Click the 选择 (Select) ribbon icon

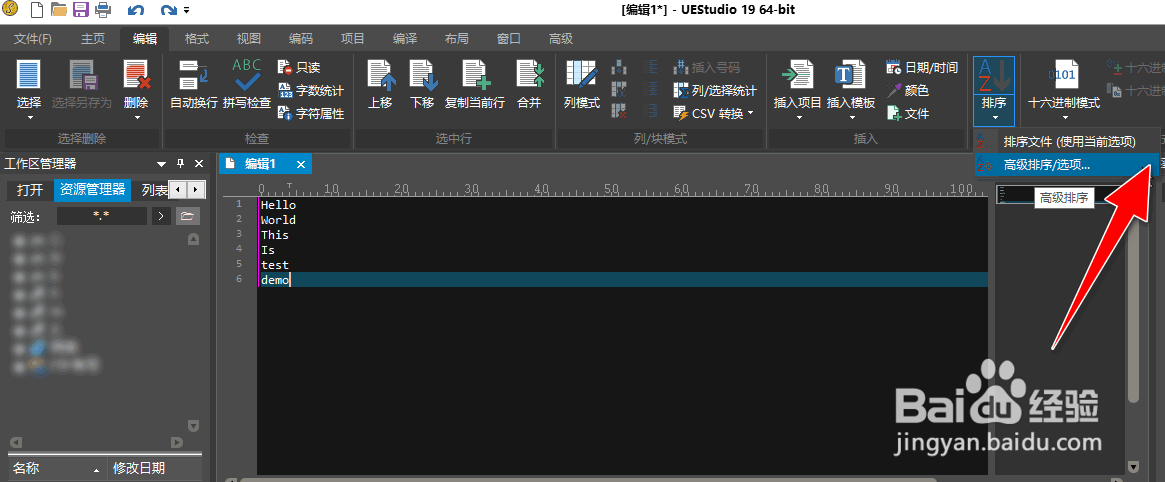pos(29,76)
